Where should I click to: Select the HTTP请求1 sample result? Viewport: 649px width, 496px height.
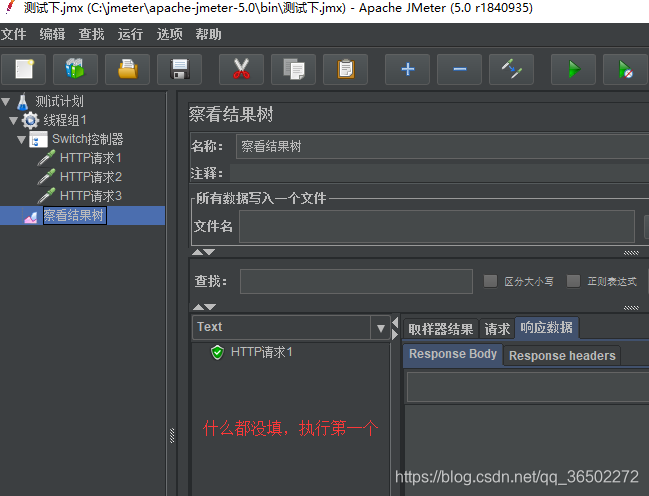click(x=262, y=352)
